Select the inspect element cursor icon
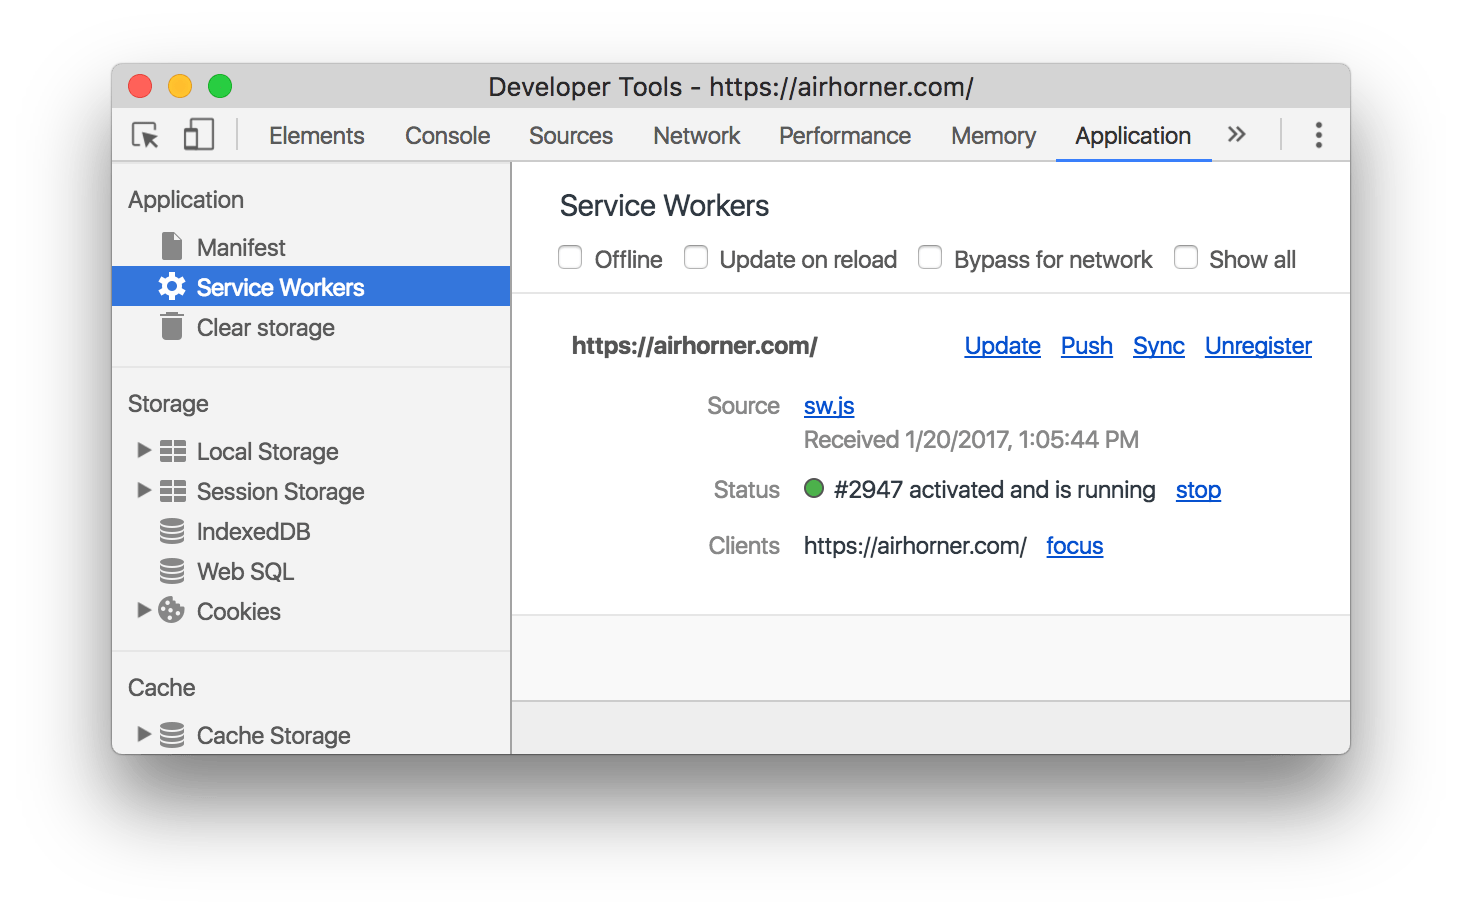Image resolution: width=1462 pixels, height=914 pixels. [x=144, y=134]
